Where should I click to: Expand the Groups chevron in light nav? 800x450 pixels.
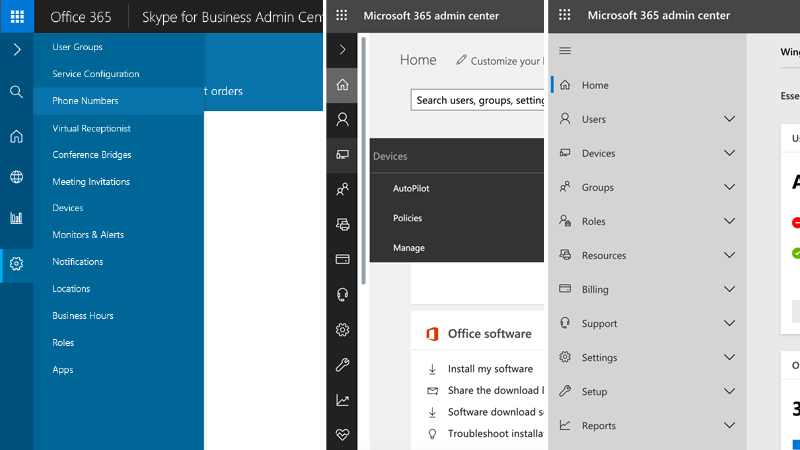coord(730,187)
